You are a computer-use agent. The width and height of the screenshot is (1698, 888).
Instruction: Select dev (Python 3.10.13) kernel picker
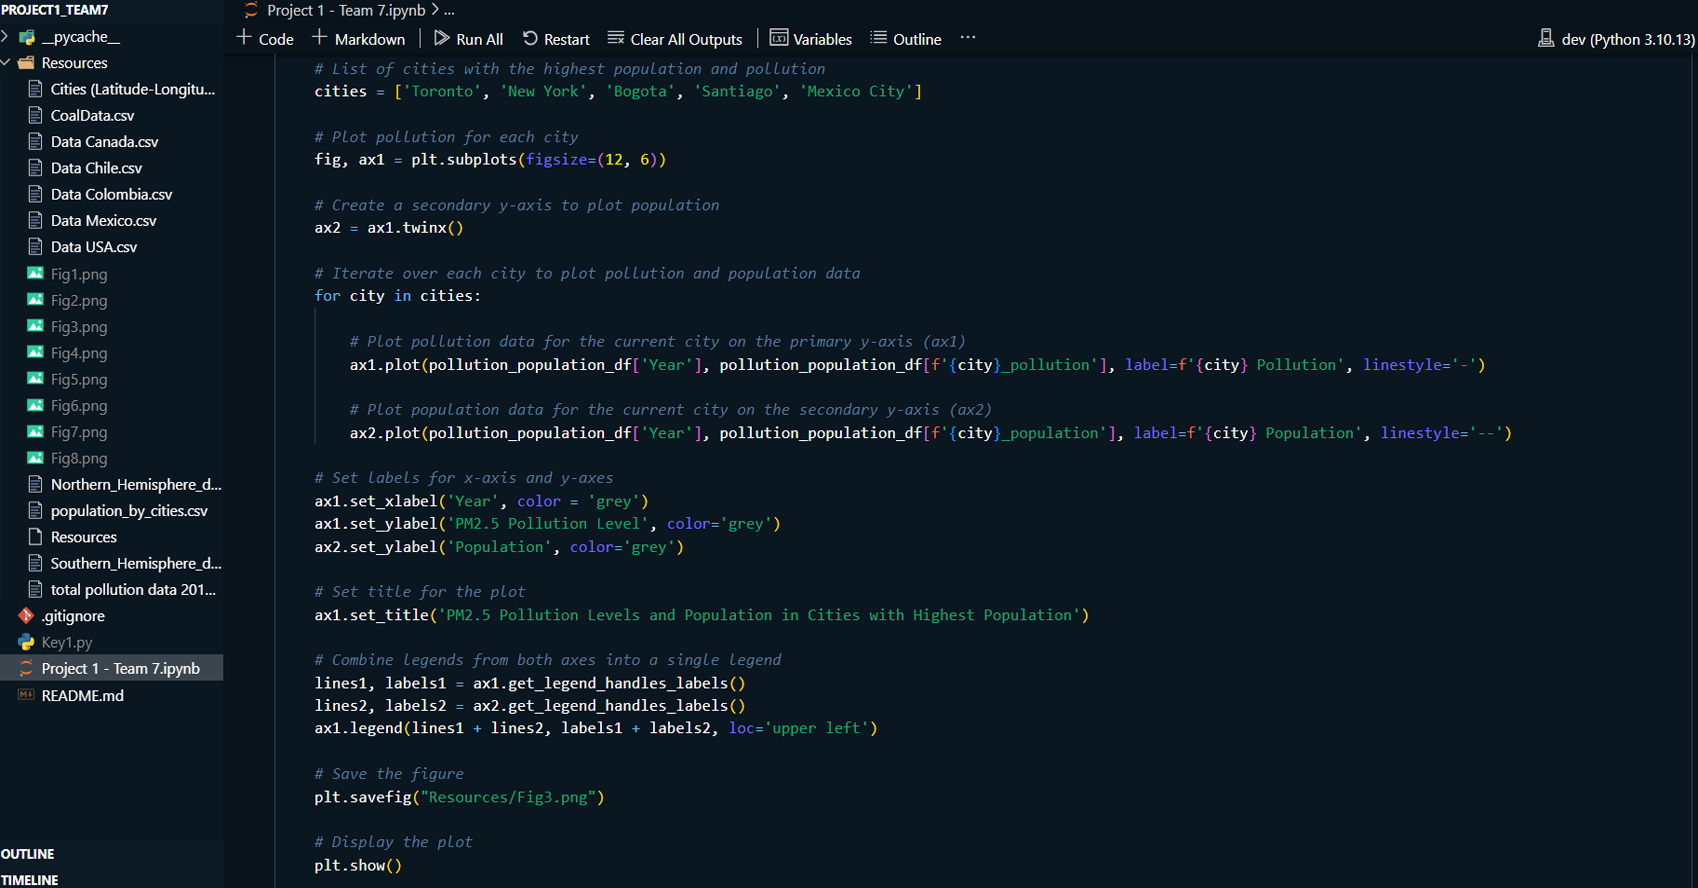1627,39
